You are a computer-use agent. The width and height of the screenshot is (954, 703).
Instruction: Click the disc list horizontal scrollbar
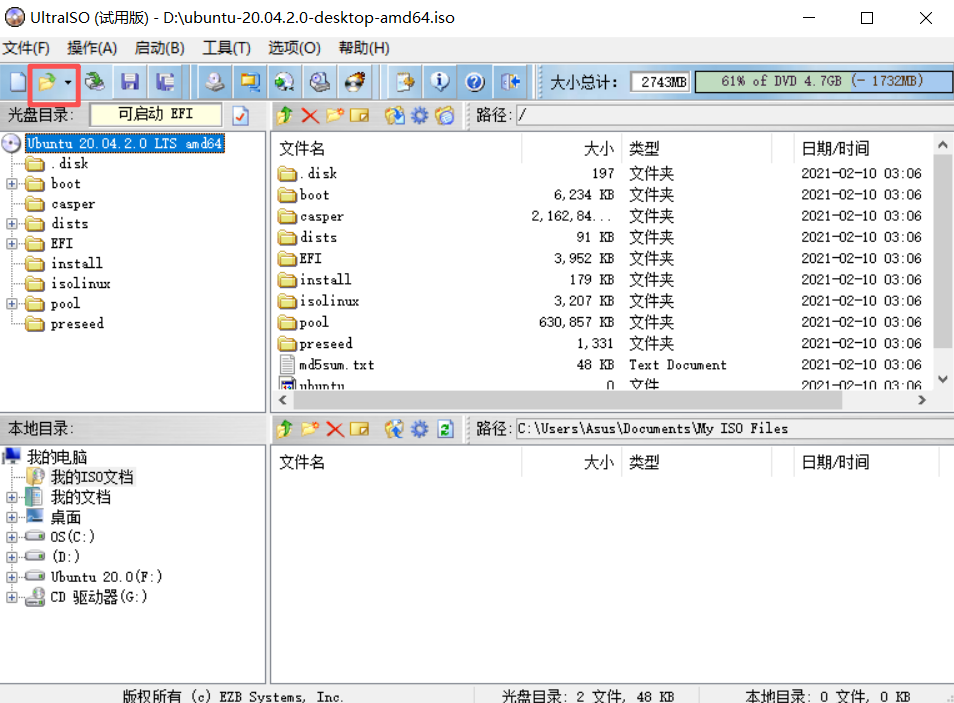coord(567,400)
